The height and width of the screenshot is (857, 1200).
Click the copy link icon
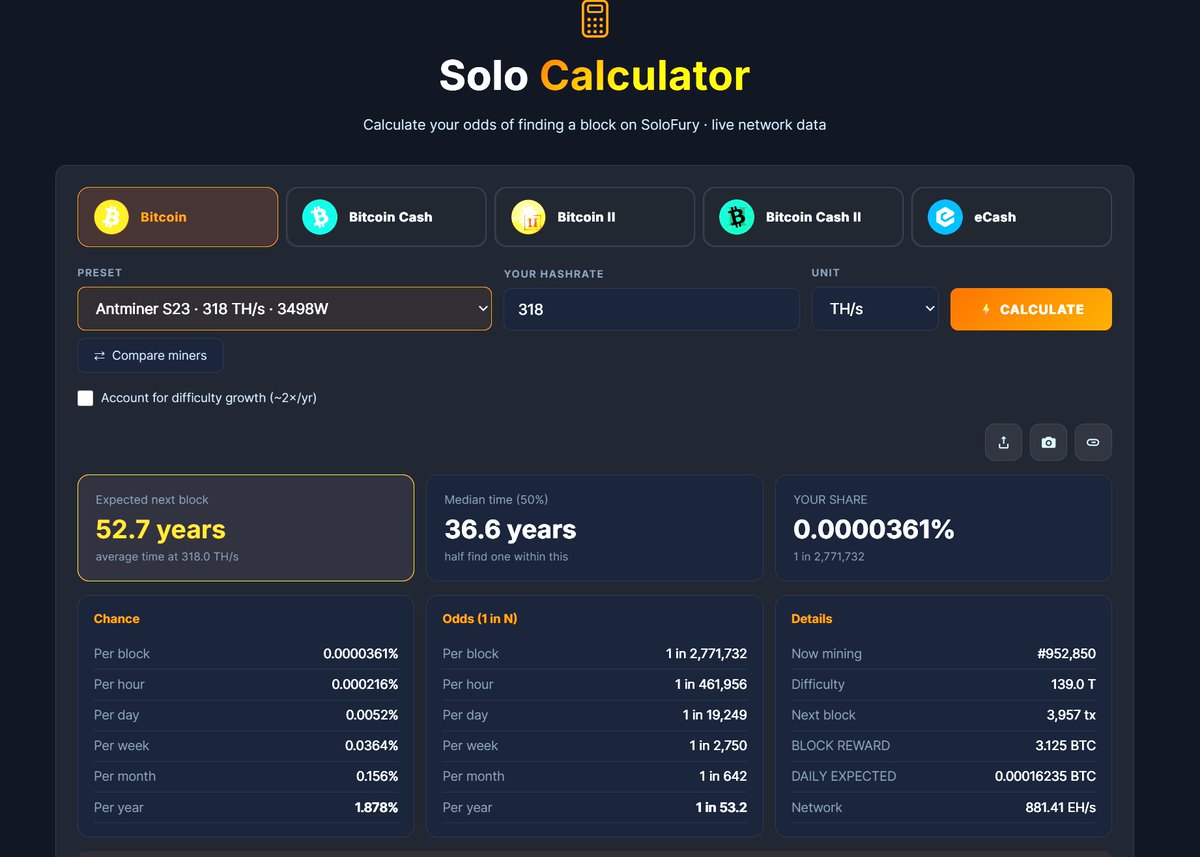click(1093, 442)
